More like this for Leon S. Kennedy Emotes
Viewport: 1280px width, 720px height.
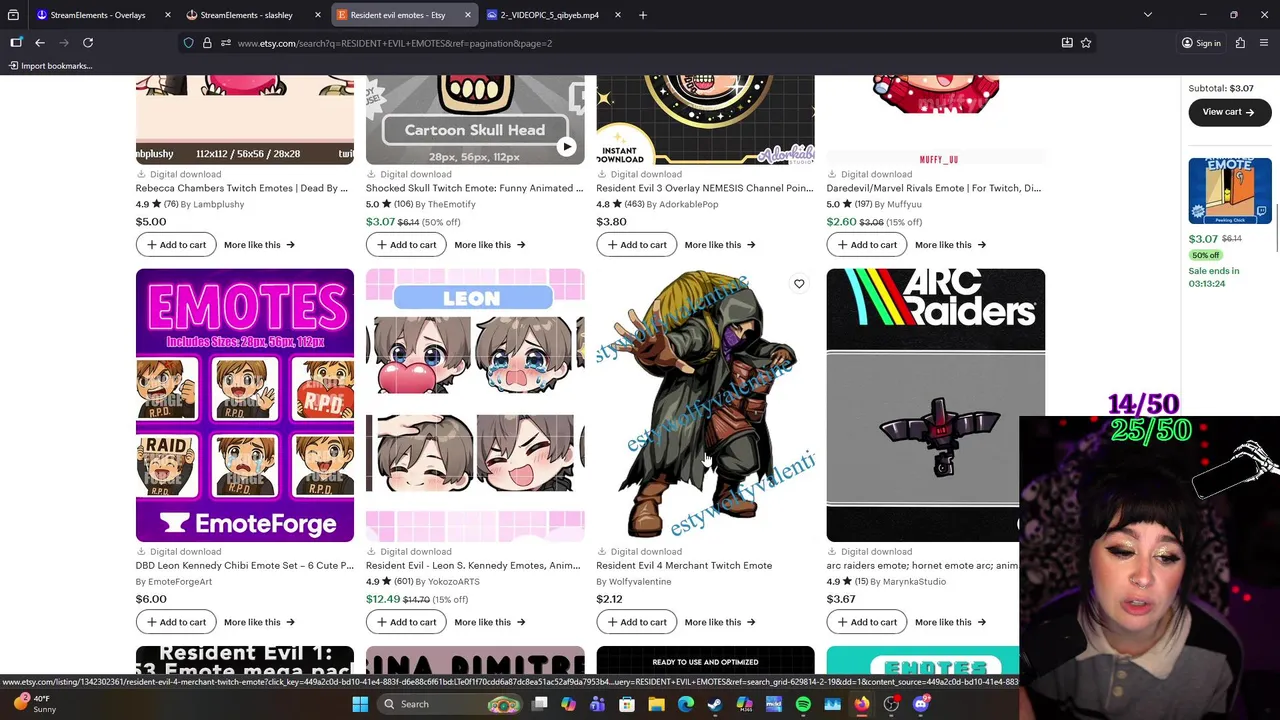pos(489,622)
